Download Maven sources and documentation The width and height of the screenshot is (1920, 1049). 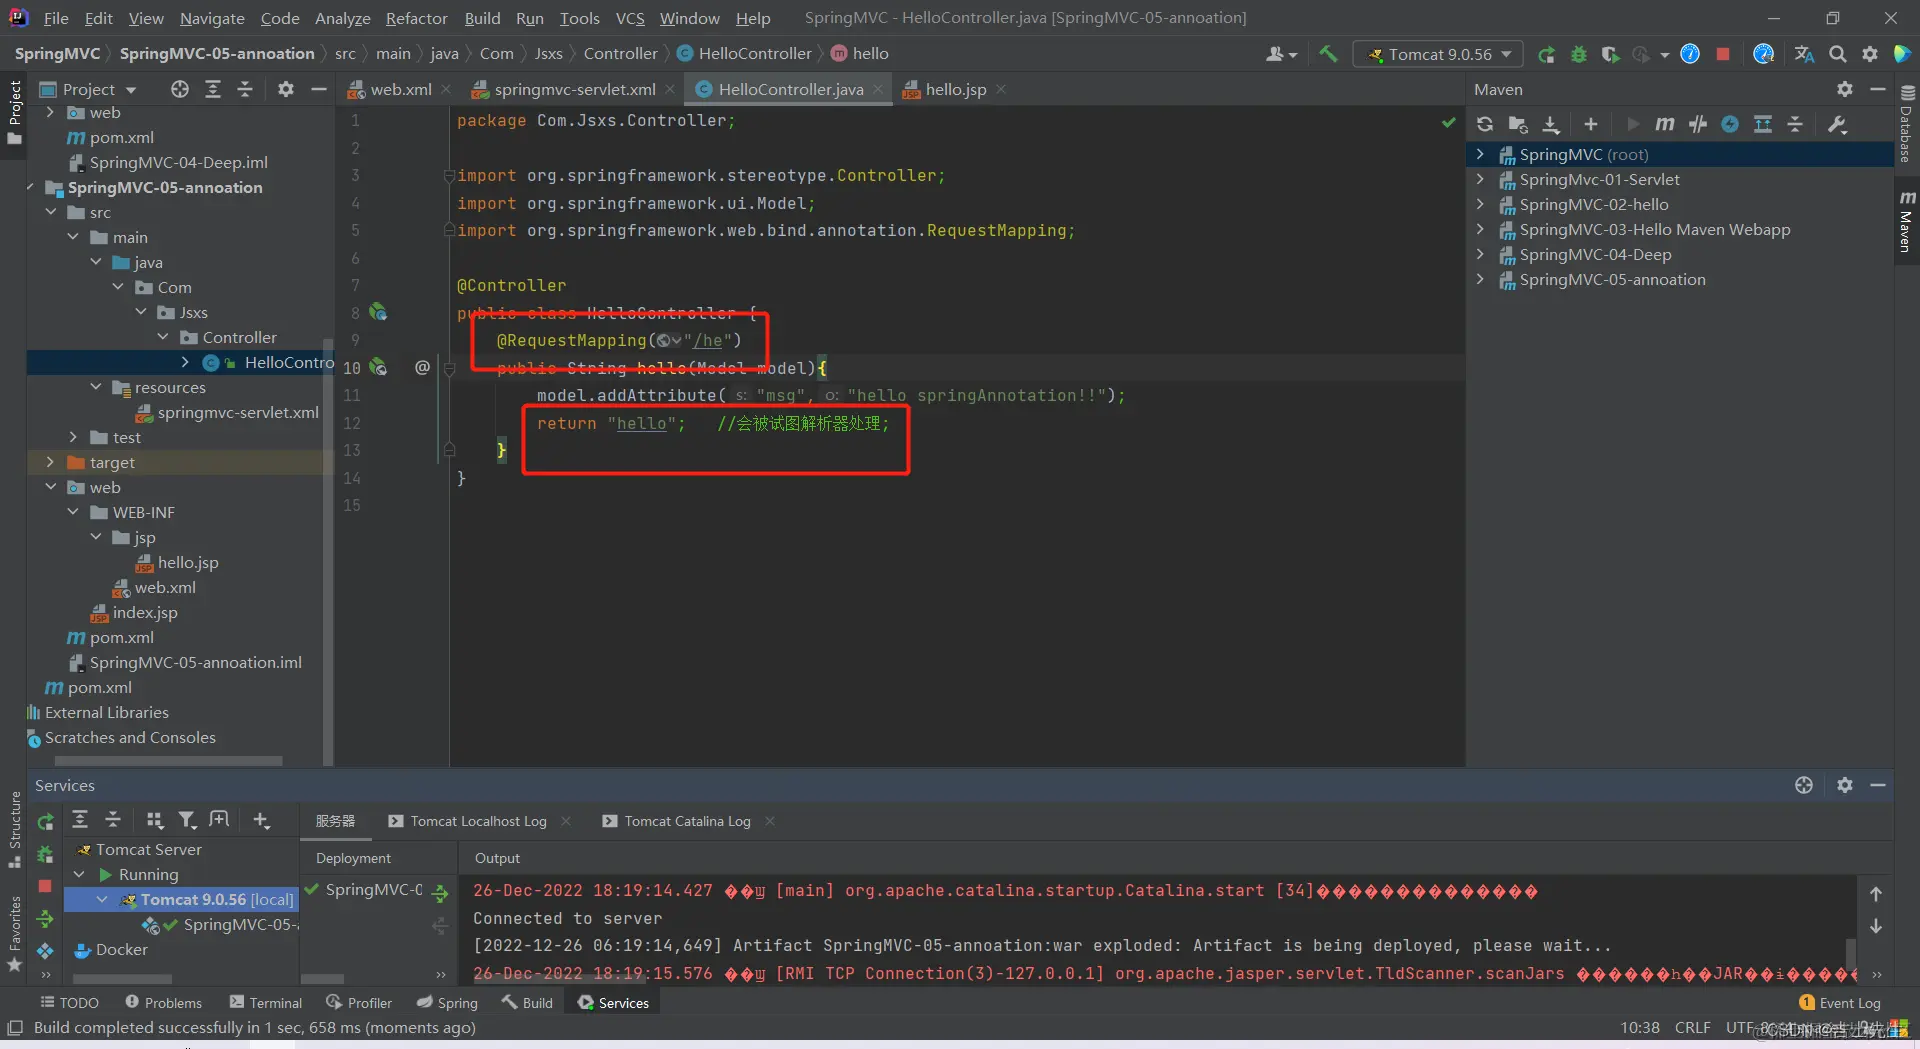point(1551,124)
